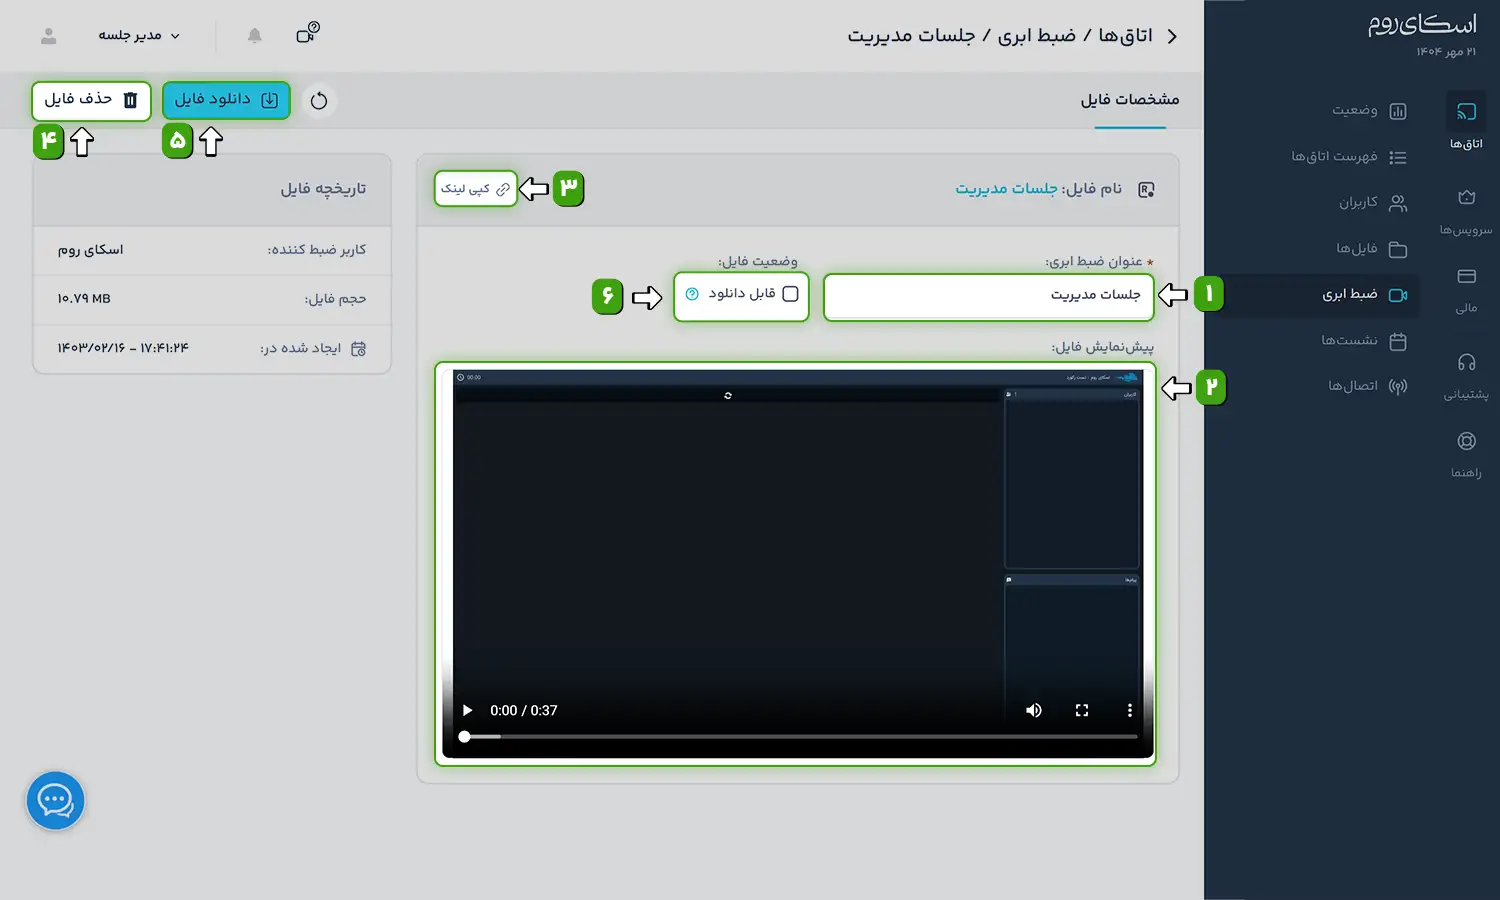Select Files (فایل‌ها) in the sidebar menu
Viewport: 1500px width, 900px height.
point(1370,248)
